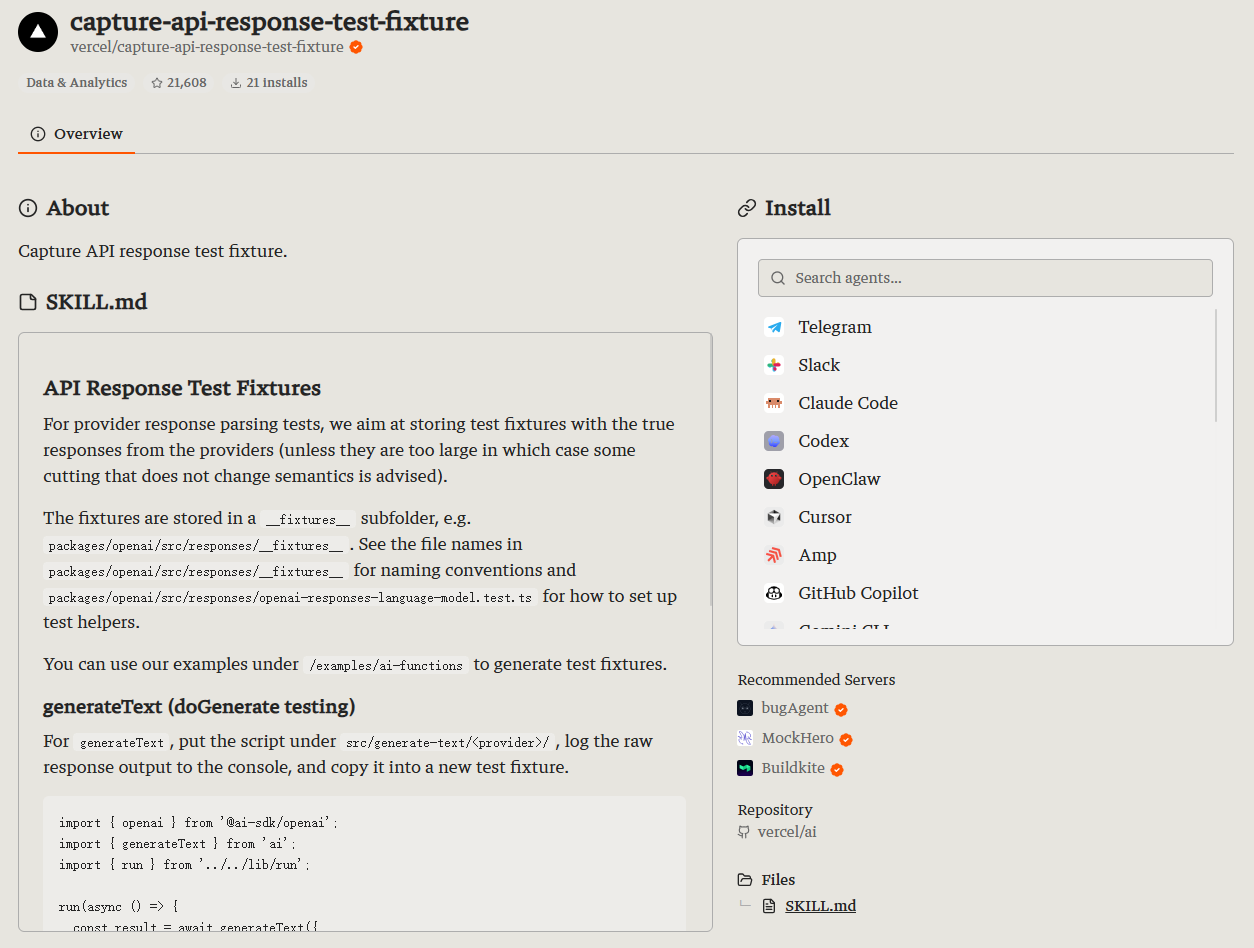Click the /examples/ai-functions inline code
The height and width of the screenshot is (948, 1254).
pos(387,665)
